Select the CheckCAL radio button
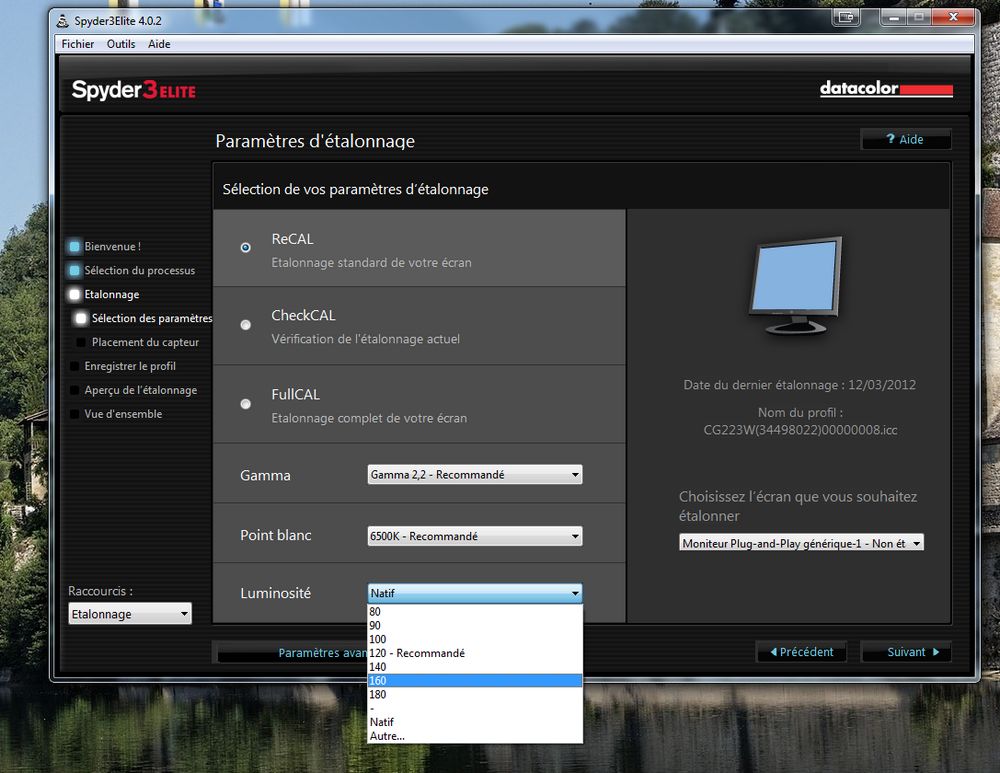This screenshot has width=1000, height=773. coord(246,325)
